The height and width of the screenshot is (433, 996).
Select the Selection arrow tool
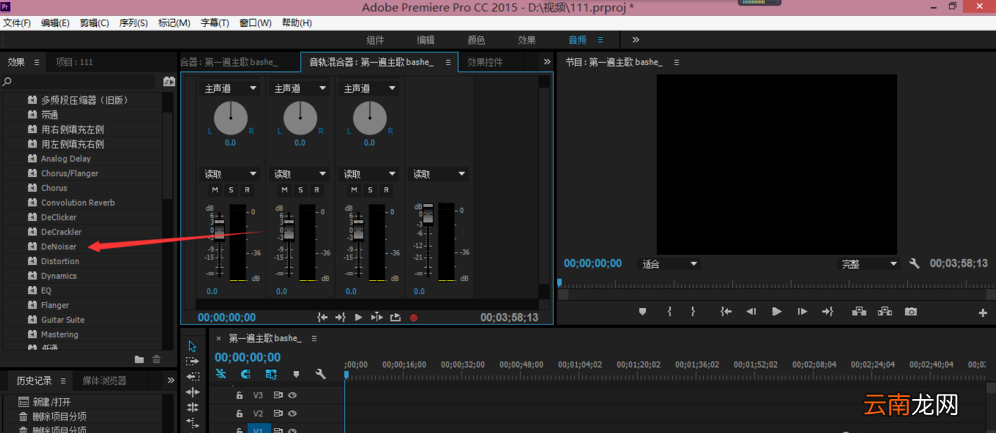(192, 346)
